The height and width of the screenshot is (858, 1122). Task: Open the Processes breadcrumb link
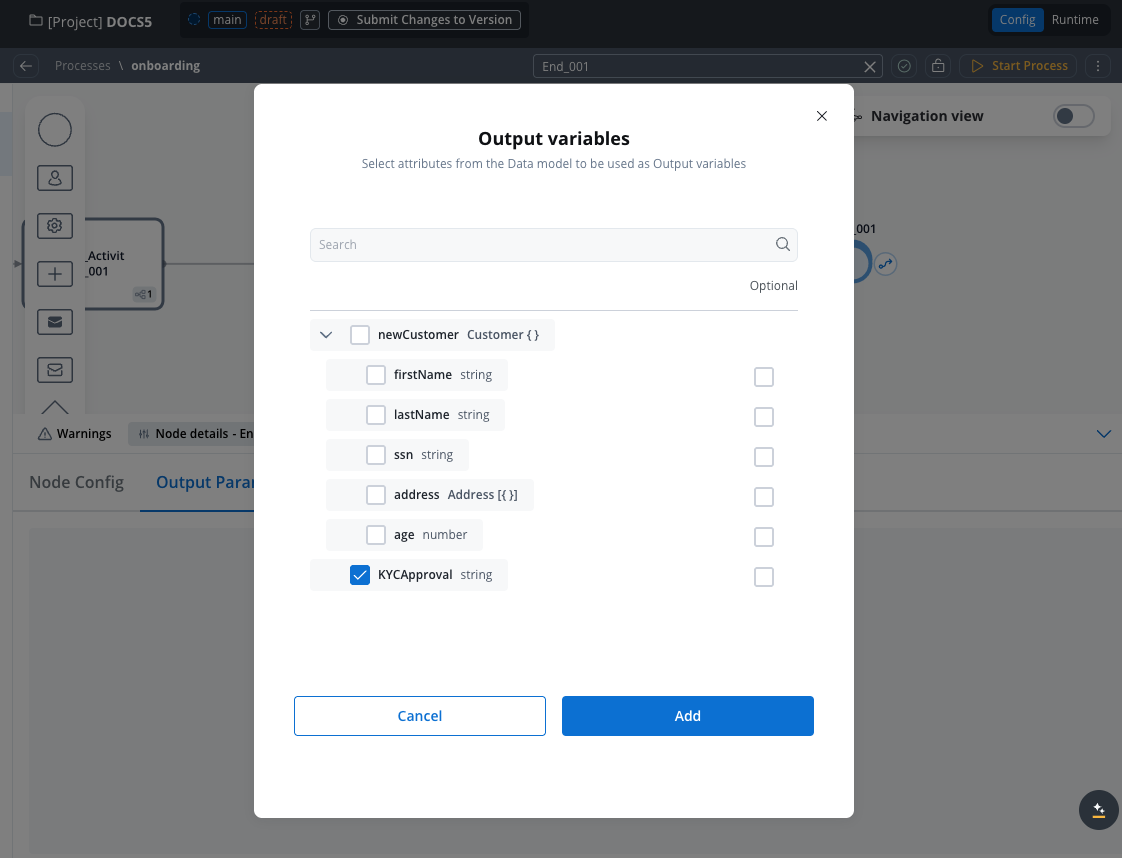point(82,66)
